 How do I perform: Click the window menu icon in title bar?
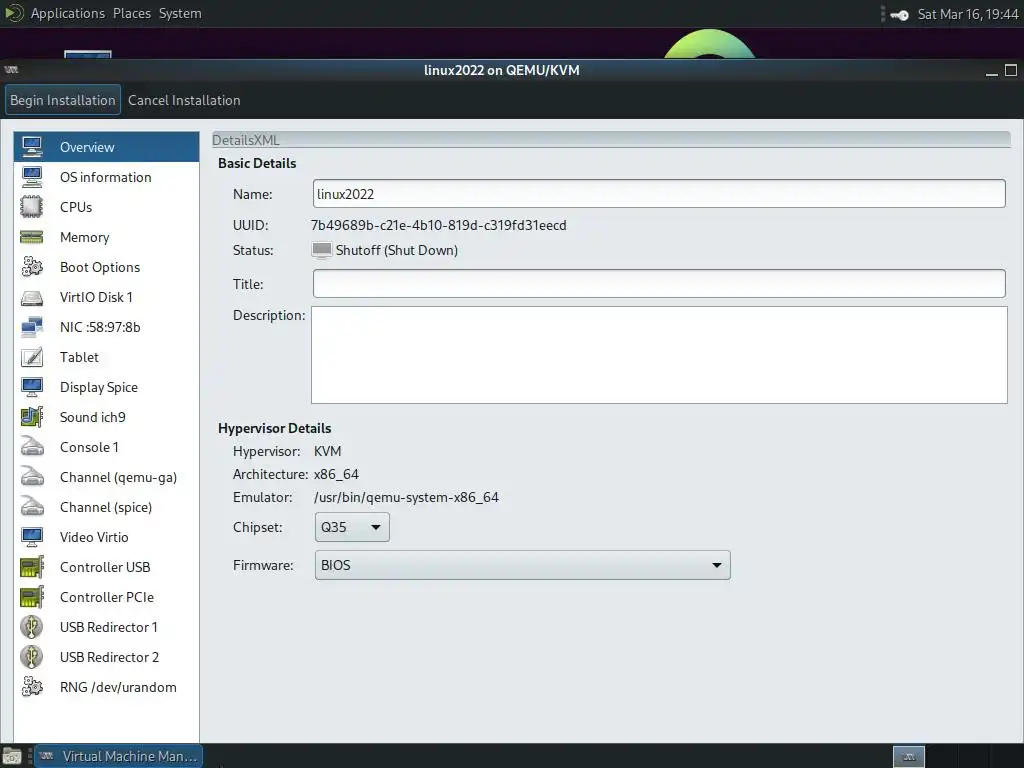point(11,70)
